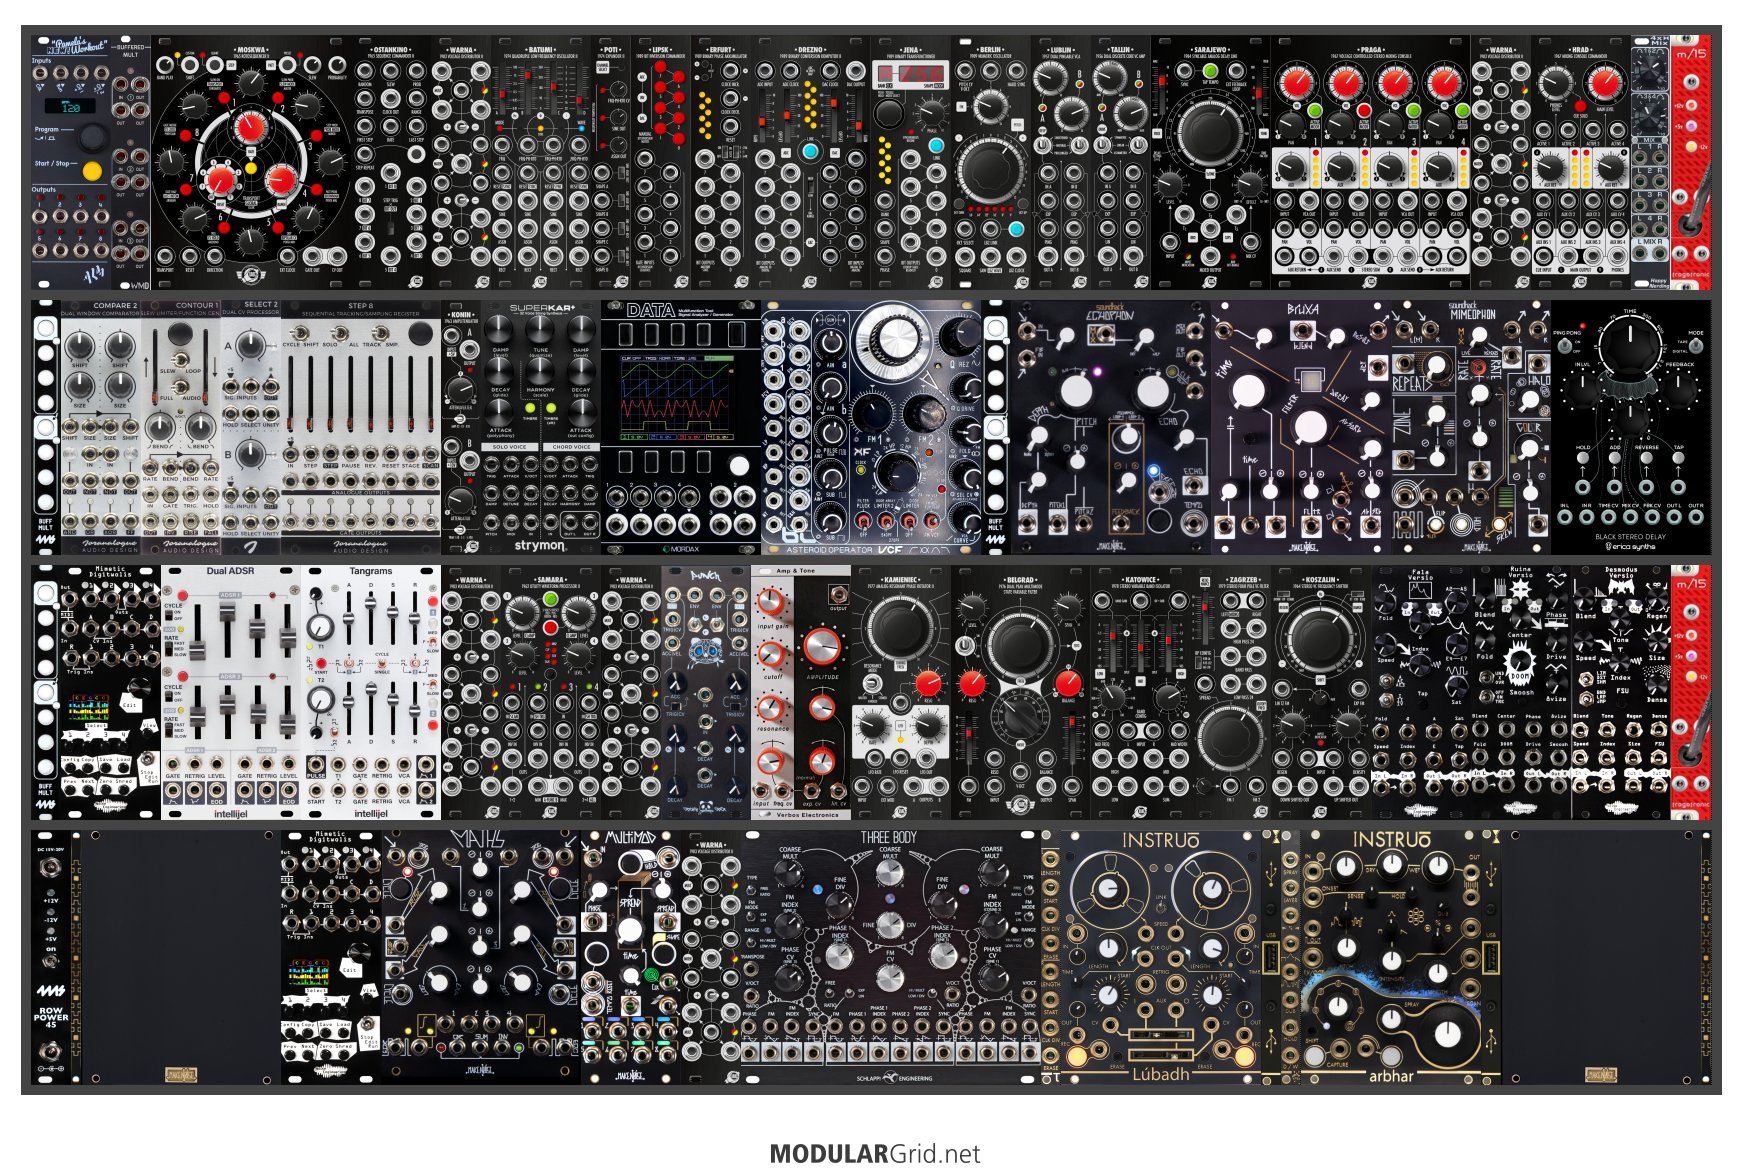Select the Mimeophon module
The height and width of the screenshot is (1175, 1752).
[1471, 427]
